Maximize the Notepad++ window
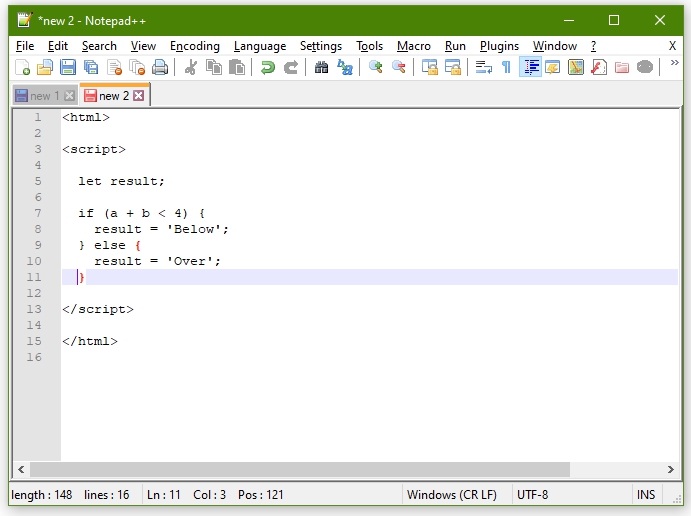 pyautogui.click(x=614, y=20)
